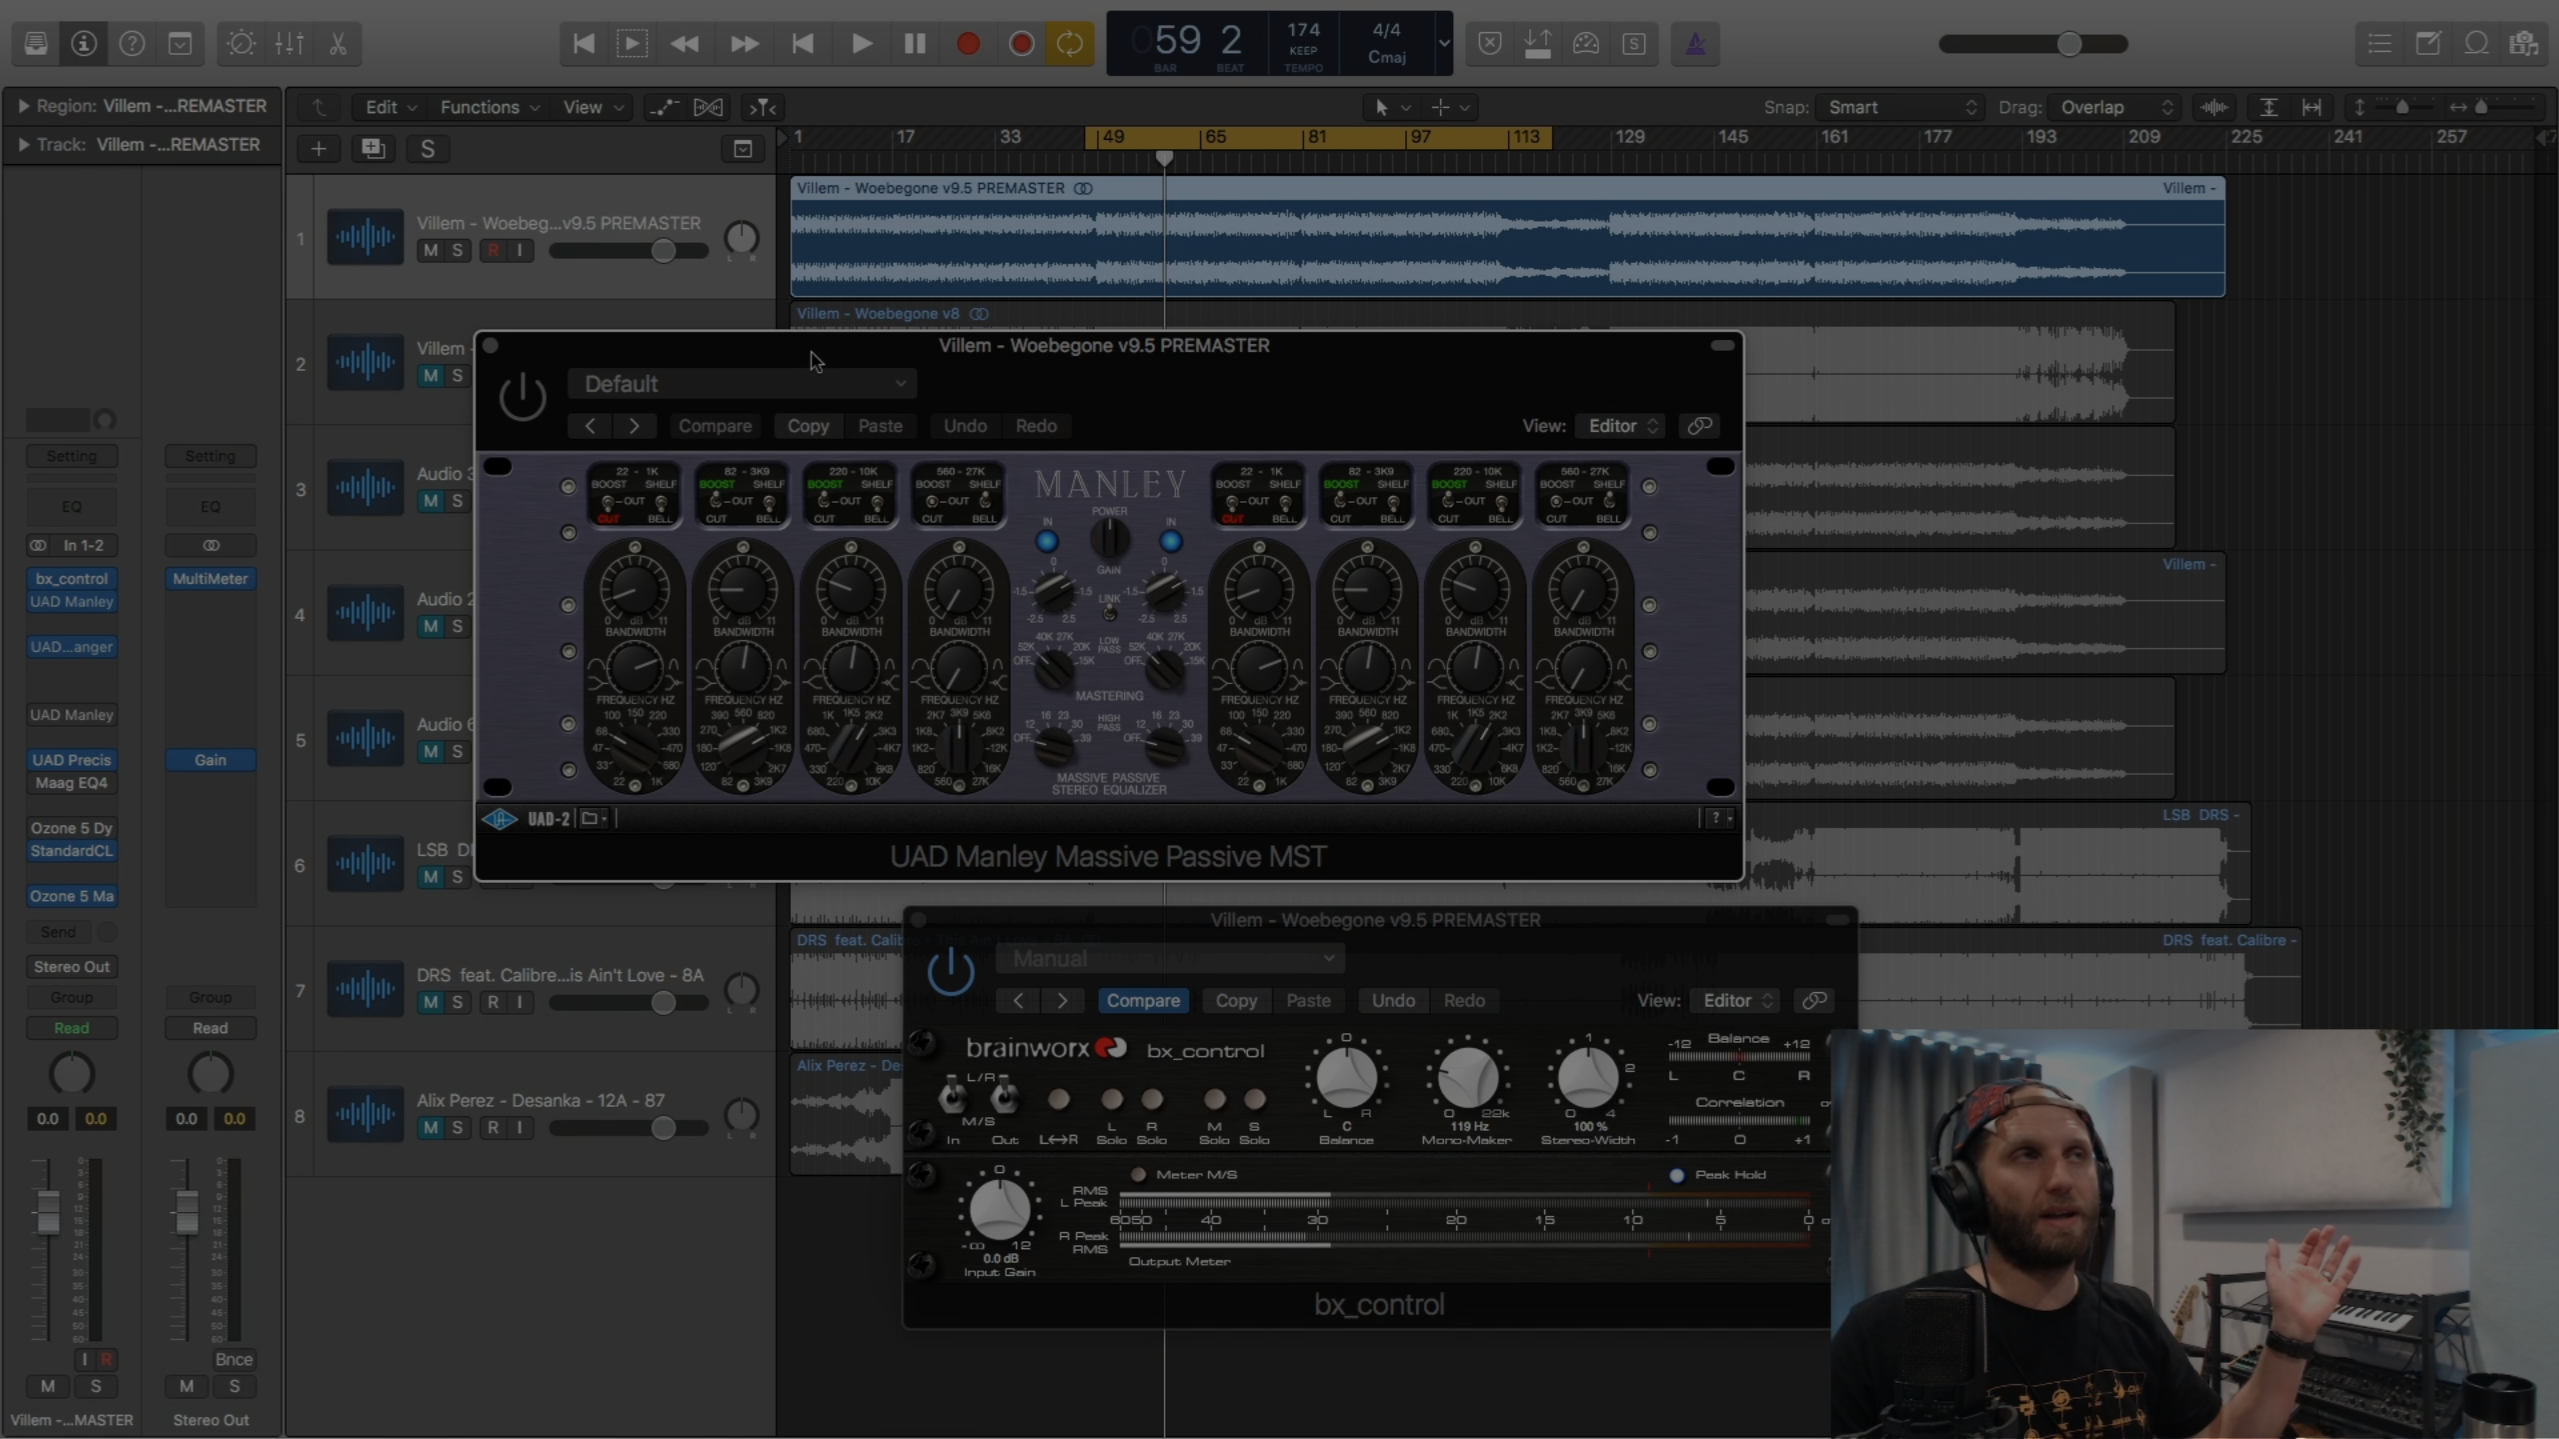Click the Catch Playhead icon

tap(763, 107)
